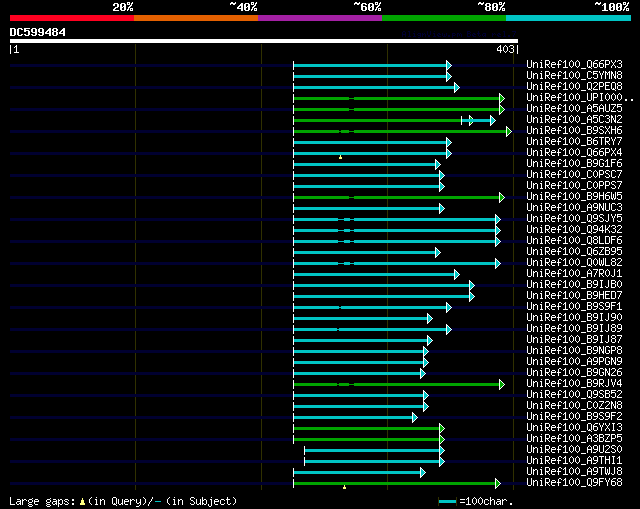
Task: Click the Q9FY68 alignment end arrowhead
Action: pyautogui.click(x=498, y=484)
